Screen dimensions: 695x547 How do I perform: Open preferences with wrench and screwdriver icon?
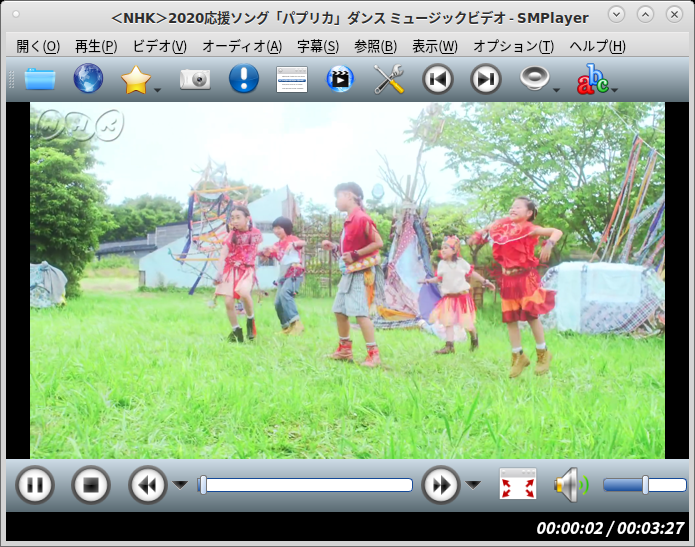(389, 79)
